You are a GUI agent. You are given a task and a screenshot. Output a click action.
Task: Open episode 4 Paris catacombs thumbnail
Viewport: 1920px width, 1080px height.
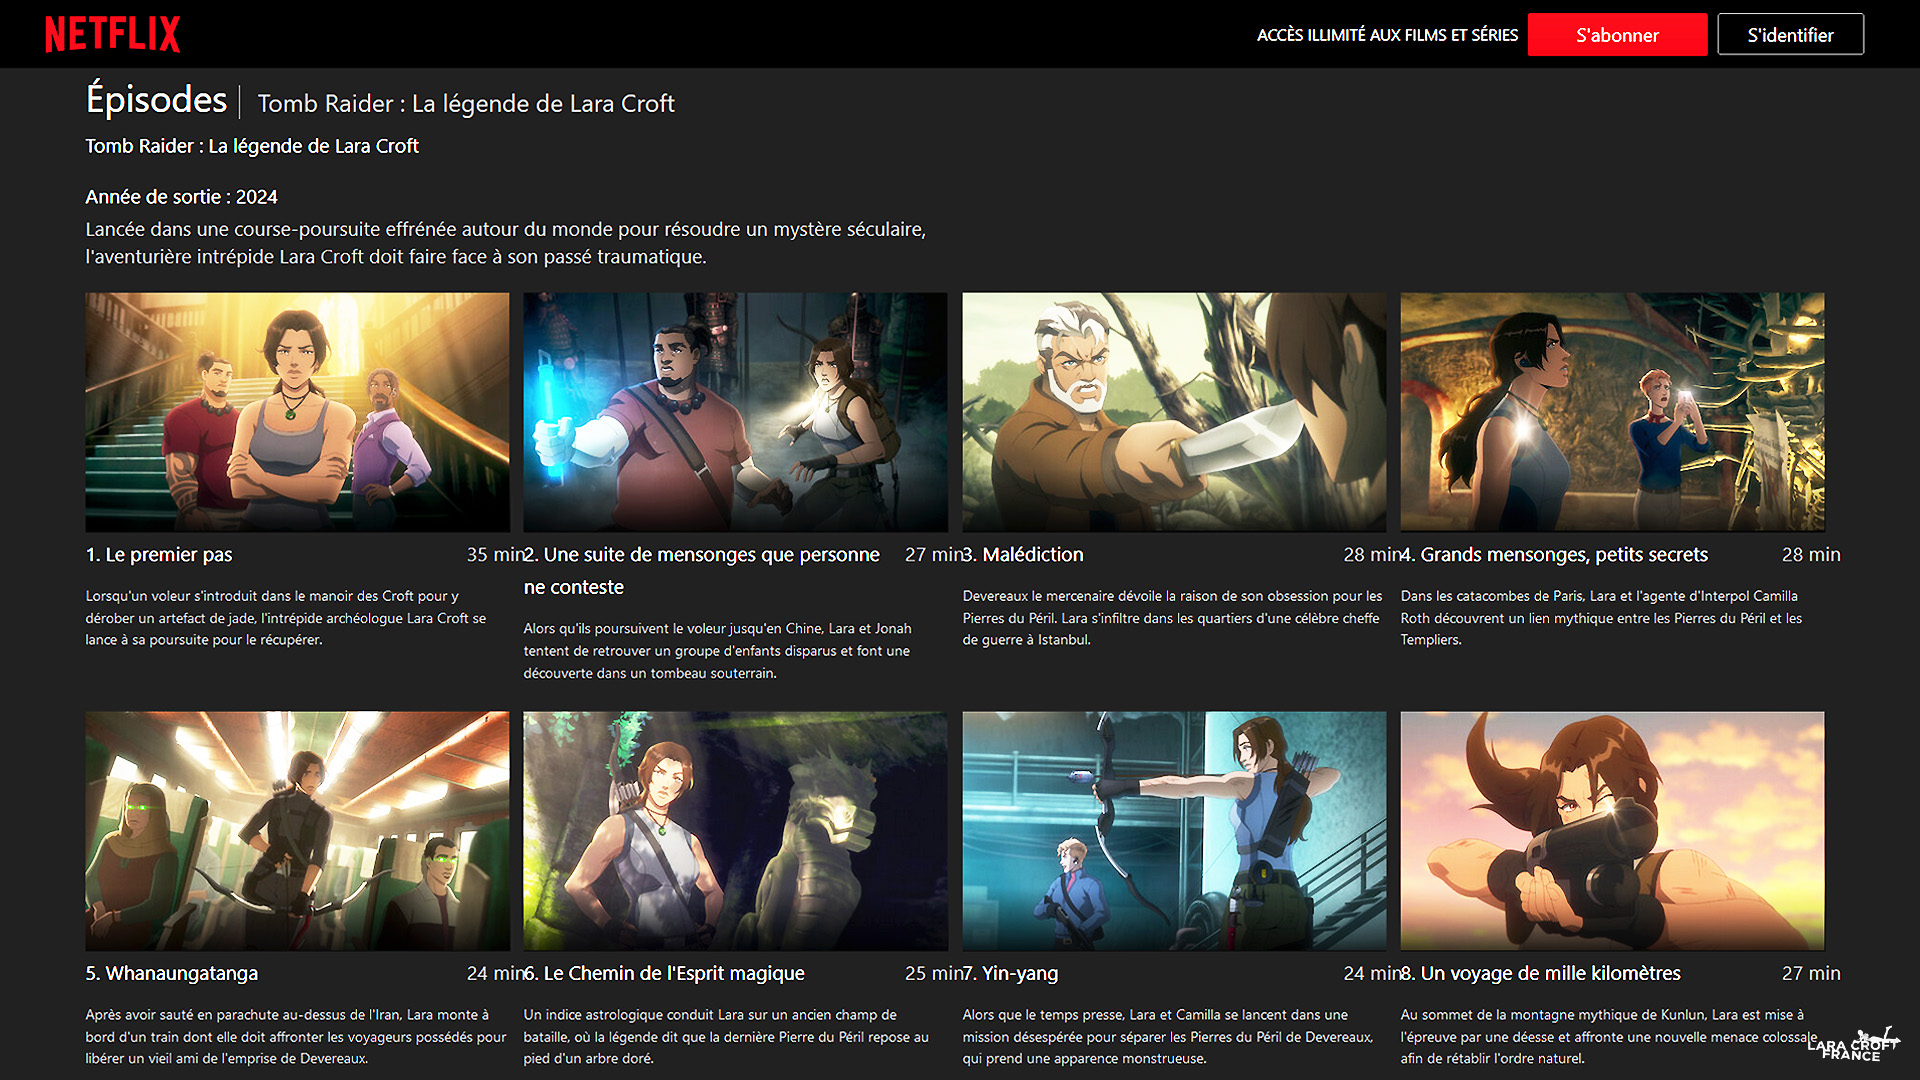tap(1611, 411)
